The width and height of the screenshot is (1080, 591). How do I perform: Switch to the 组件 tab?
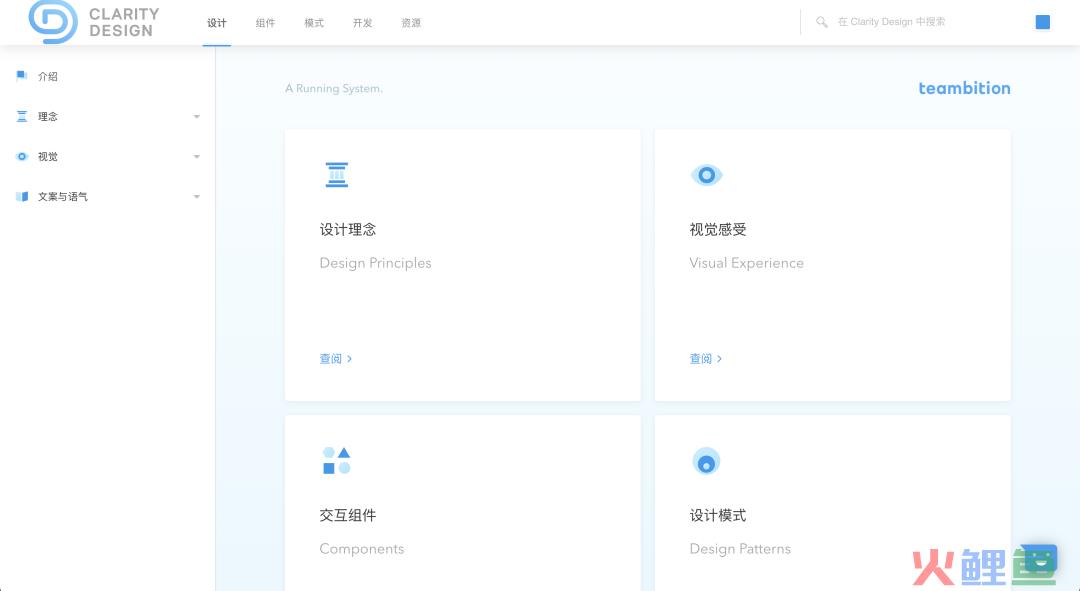265,23
